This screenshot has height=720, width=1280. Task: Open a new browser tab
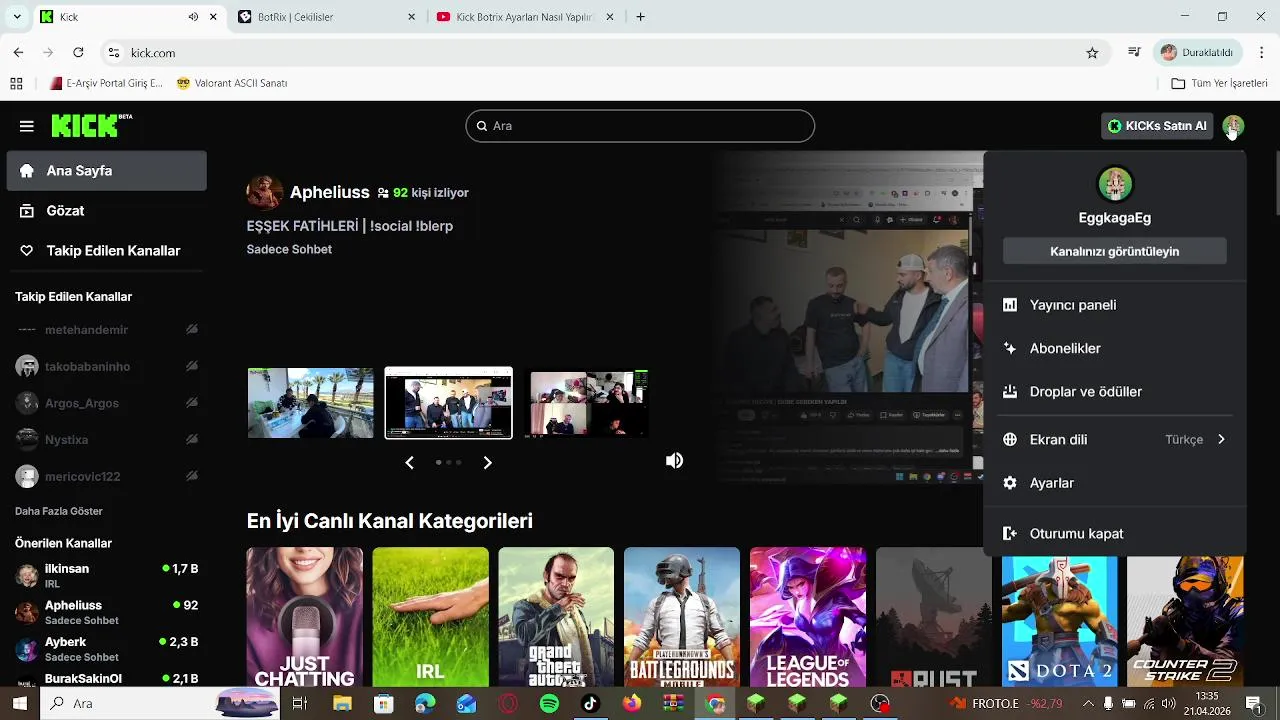click(640, 17)
